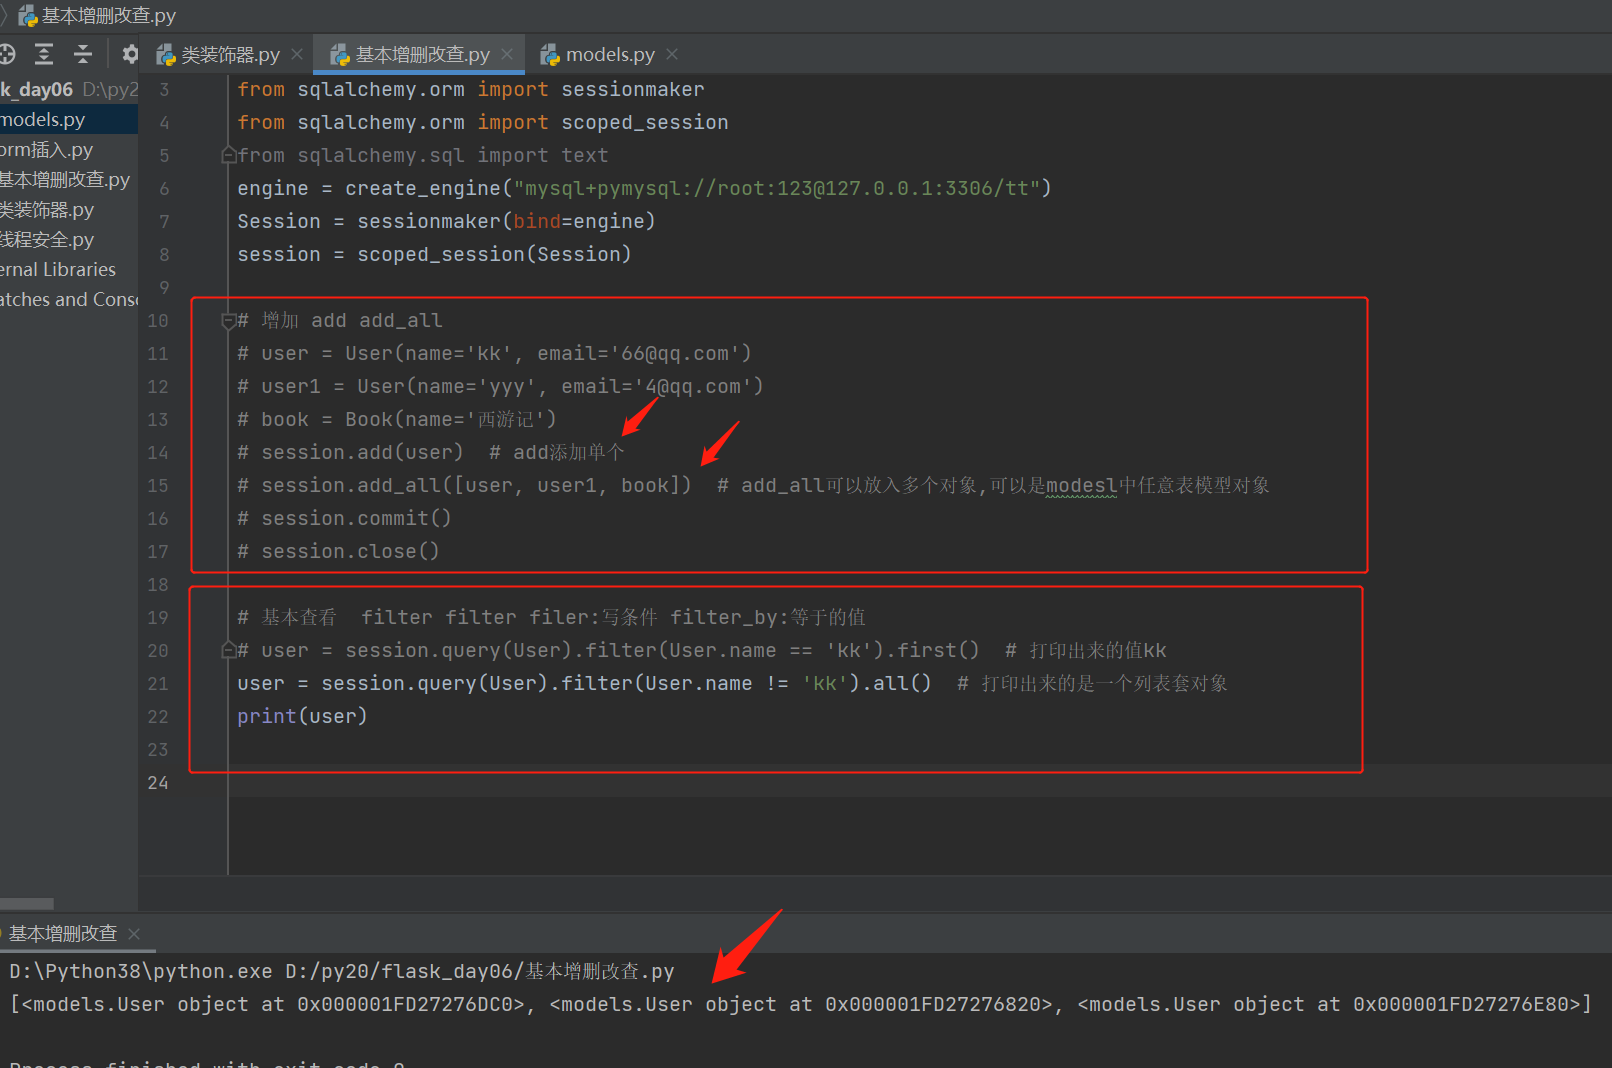
Task: Click Scratches and Consoles tree node
Action: (x=69, y=300)
